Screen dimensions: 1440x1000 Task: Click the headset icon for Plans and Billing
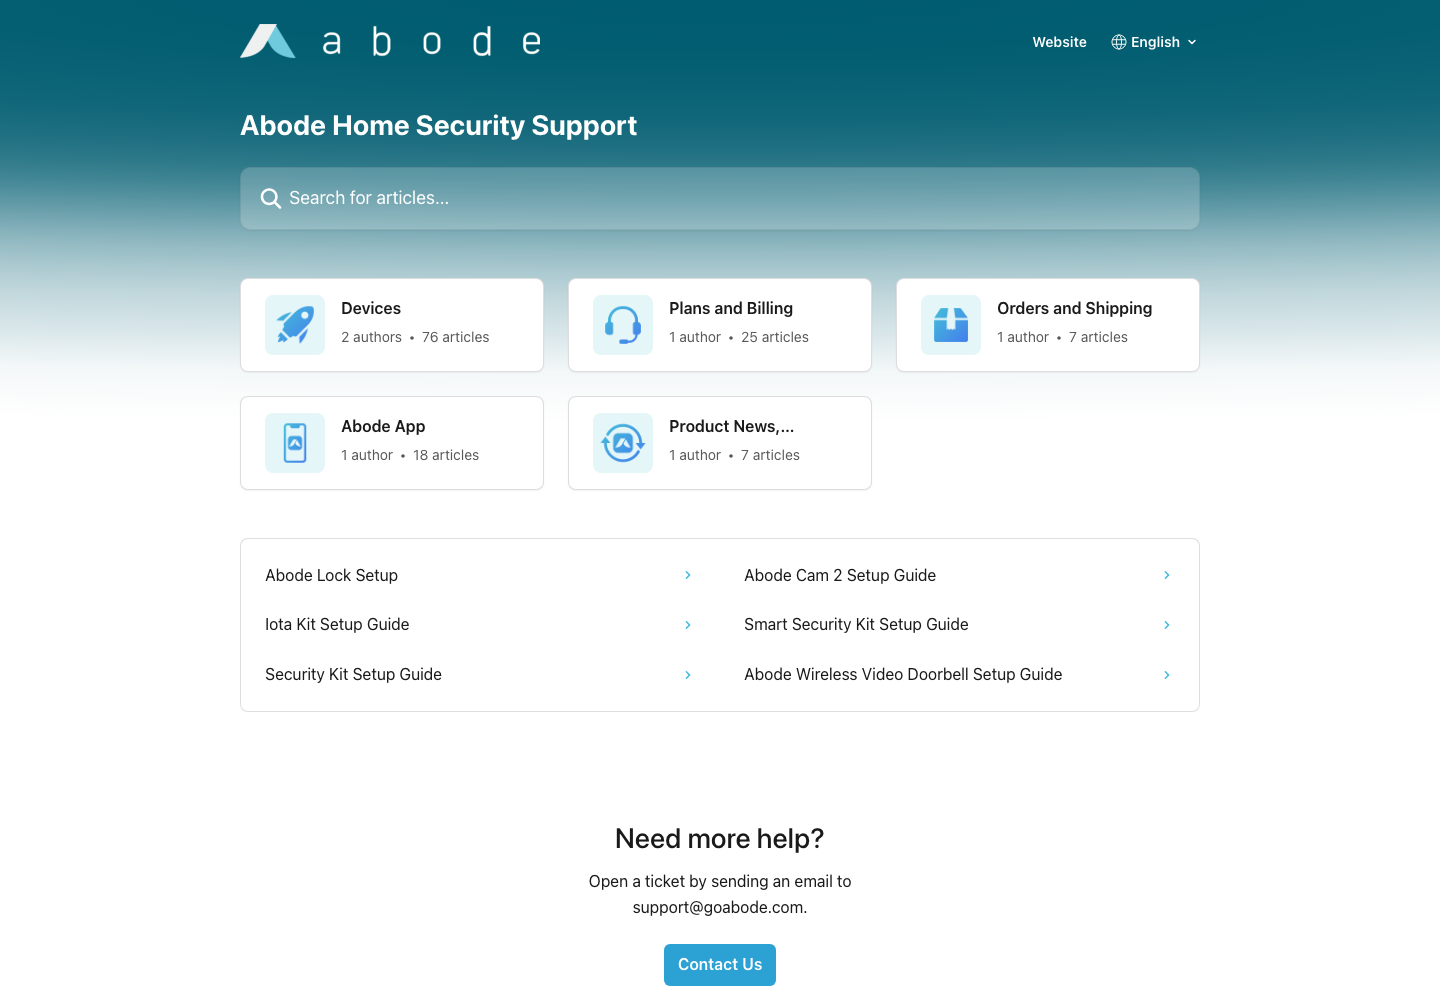point(623,325)
